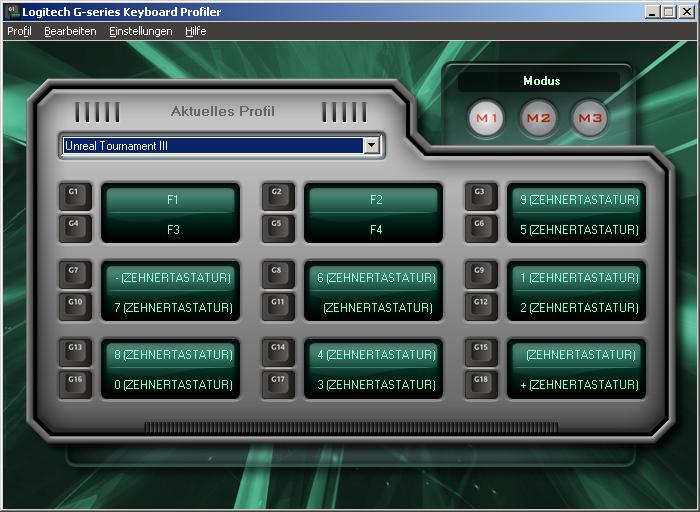Expand the profile dropdown arrow

tap(371, 146)
